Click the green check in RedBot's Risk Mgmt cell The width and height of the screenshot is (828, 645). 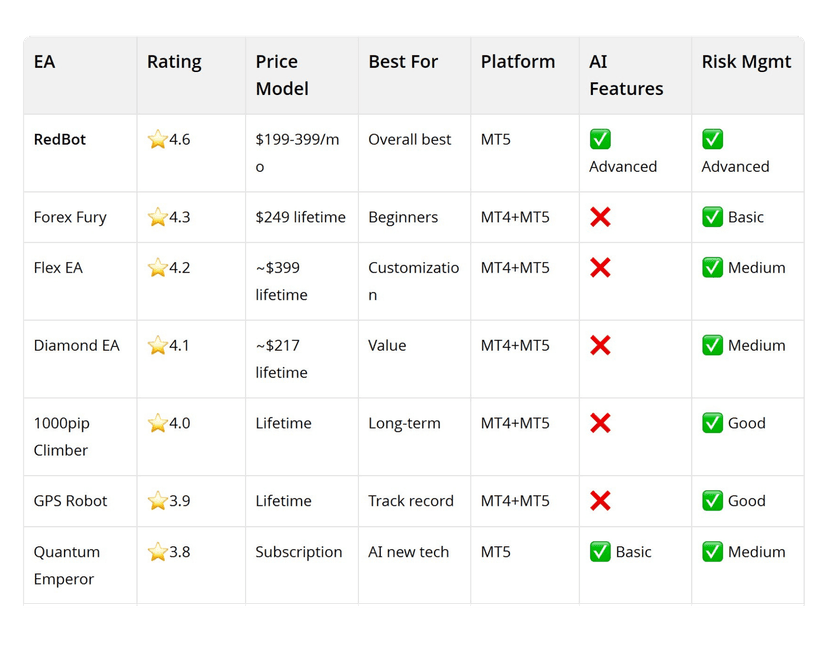point(712,139)
